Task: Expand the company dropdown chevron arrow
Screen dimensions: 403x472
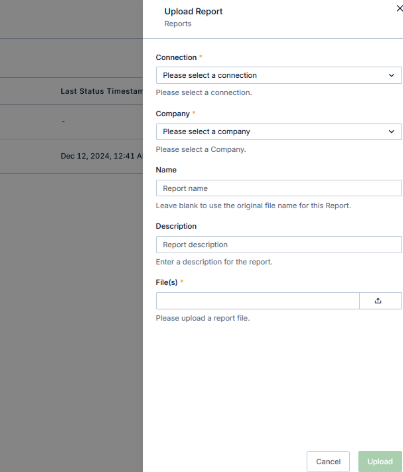Action: [x=391, y=132]
